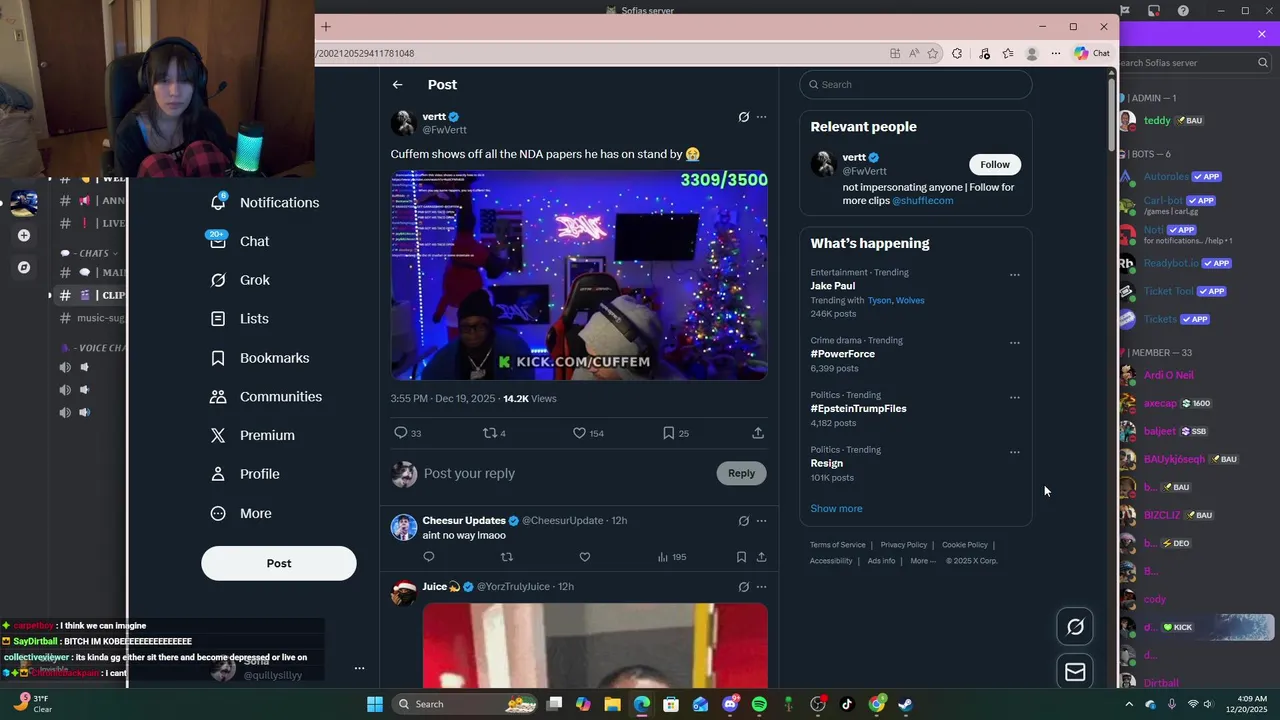Open more options for Resign trend
Viewport: 1280px width, 720px height.
coord(1014,452)
